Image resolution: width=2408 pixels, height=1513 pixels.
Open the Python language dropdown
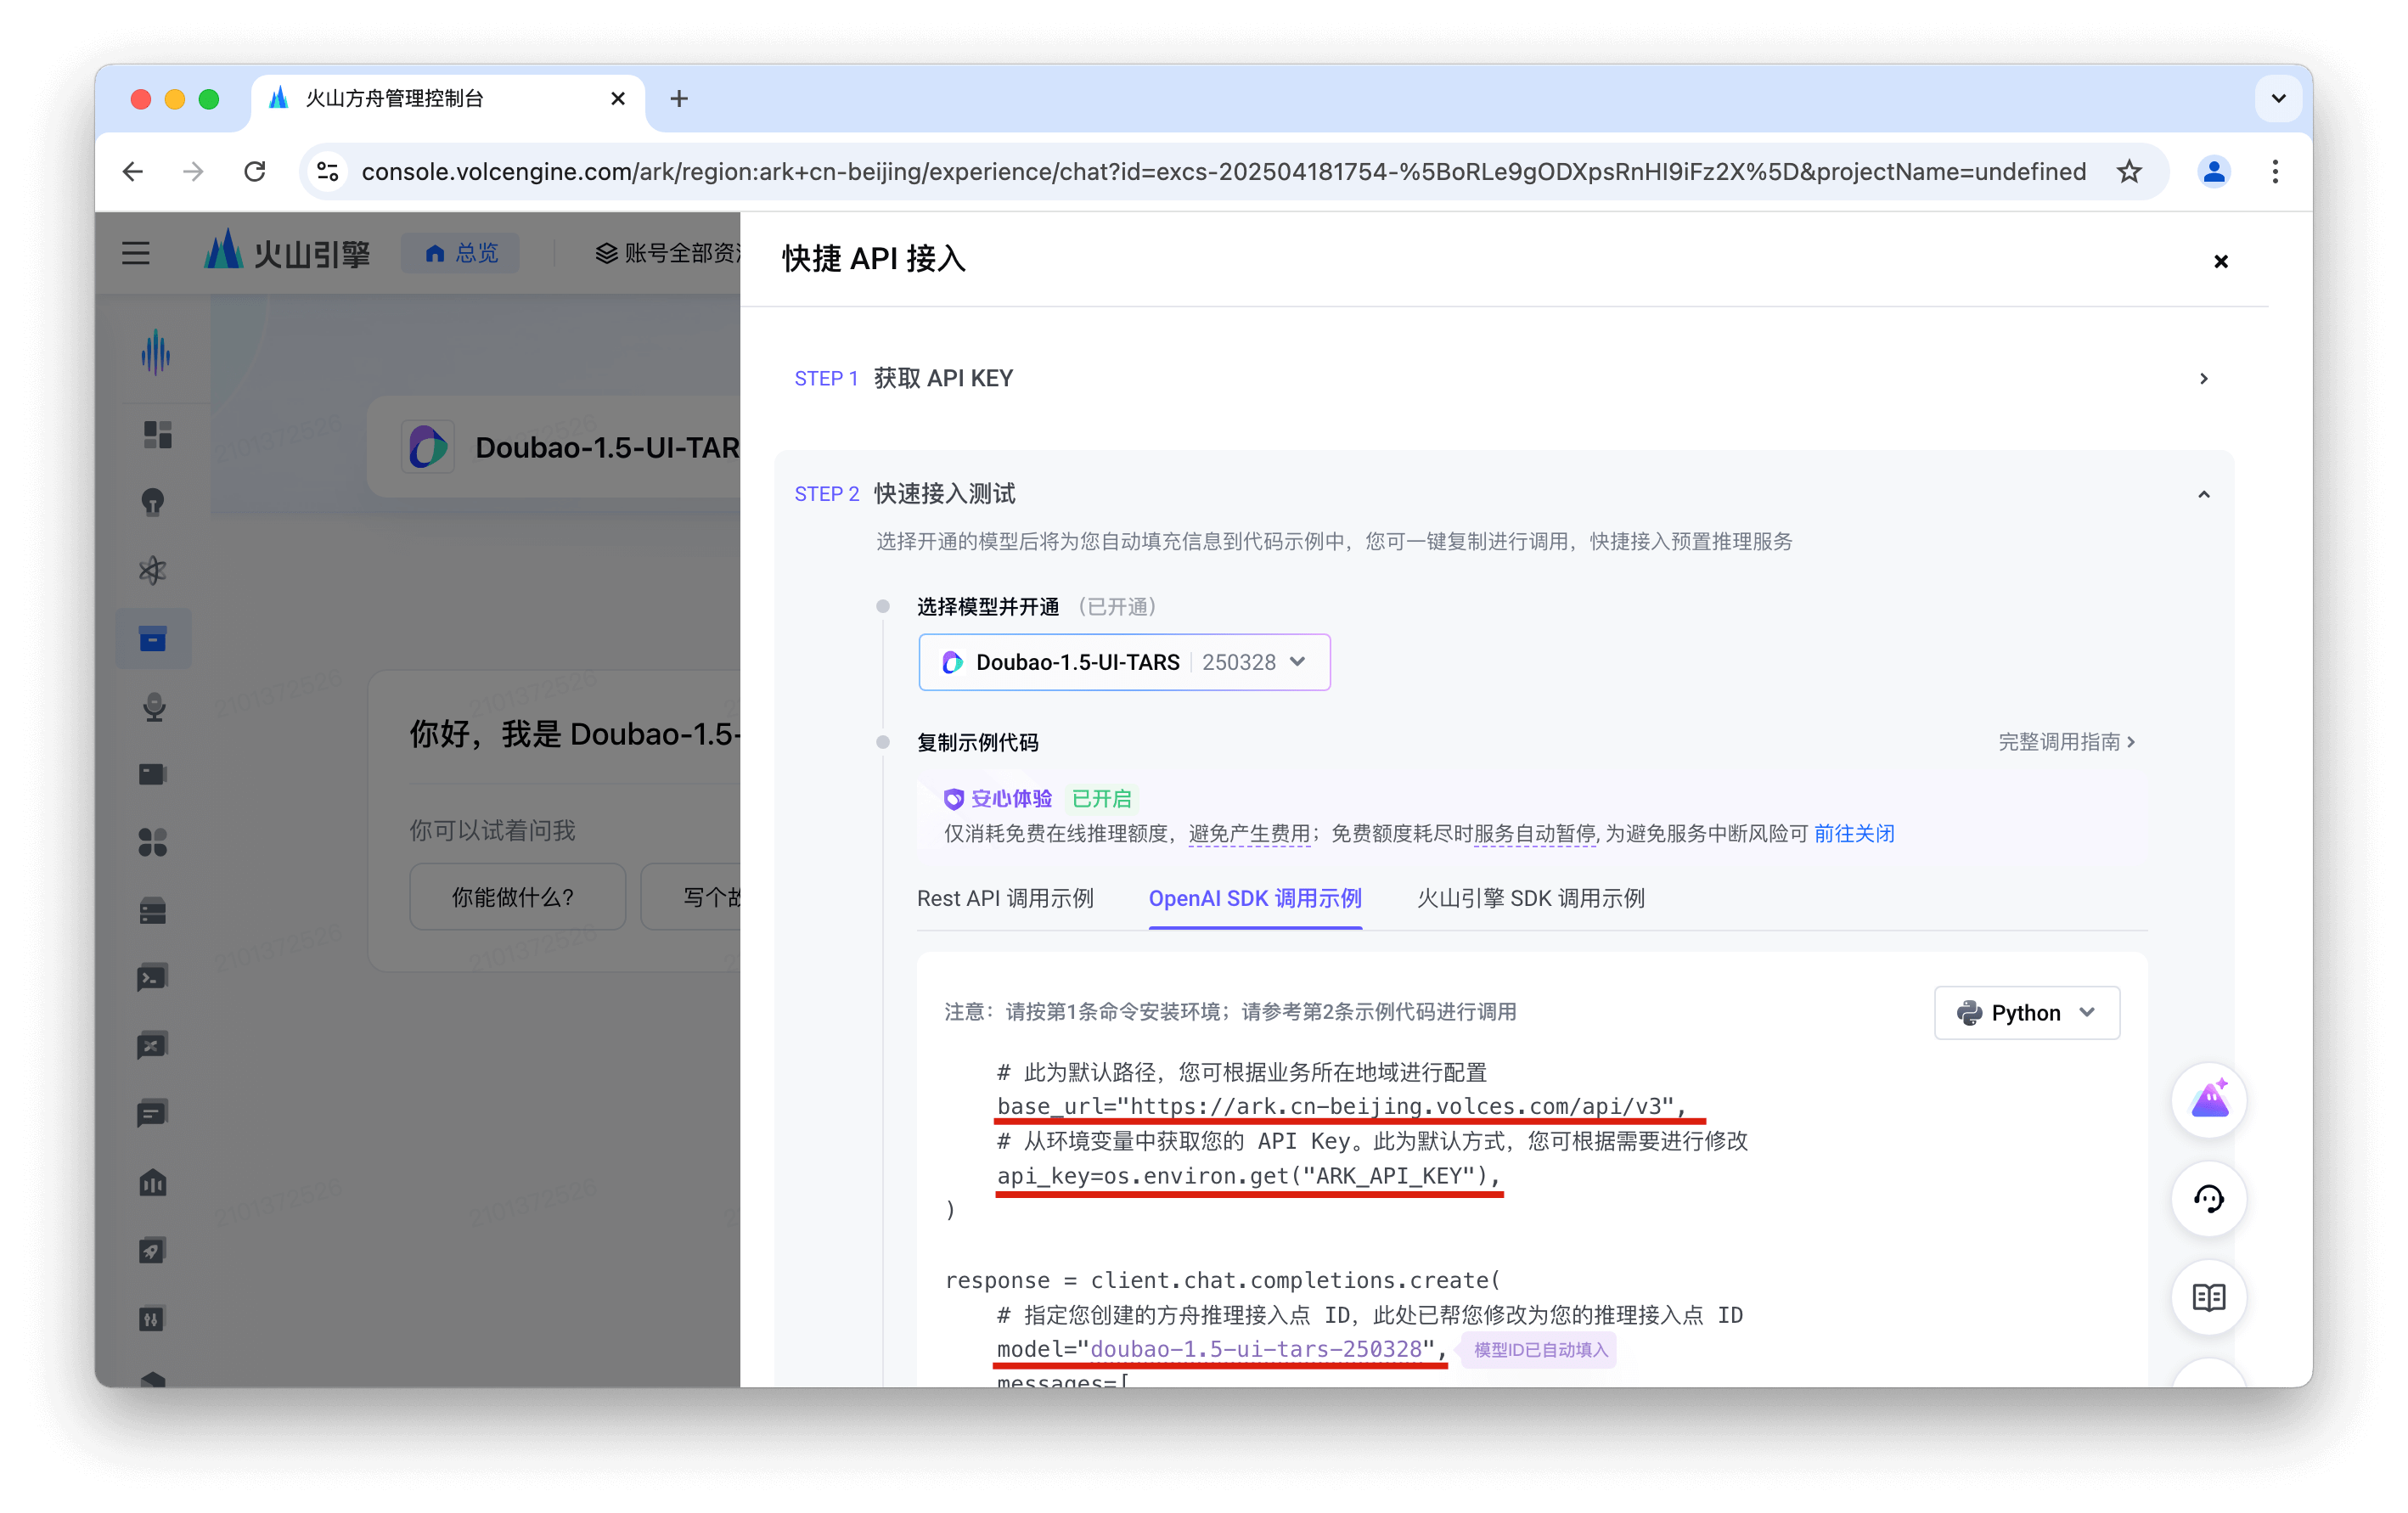[2026, 1012]
